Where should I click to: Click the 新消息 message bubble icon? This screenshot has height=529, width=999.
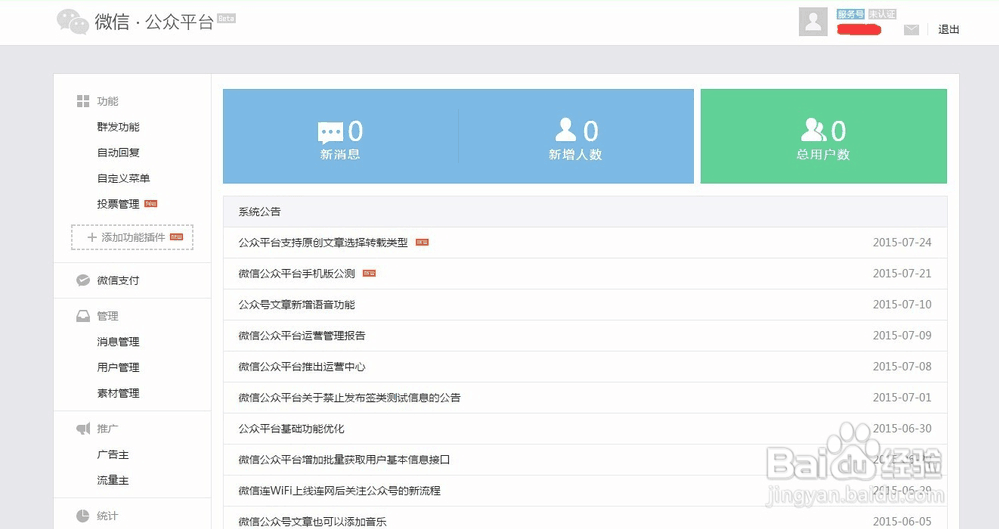tap(330, 133)
